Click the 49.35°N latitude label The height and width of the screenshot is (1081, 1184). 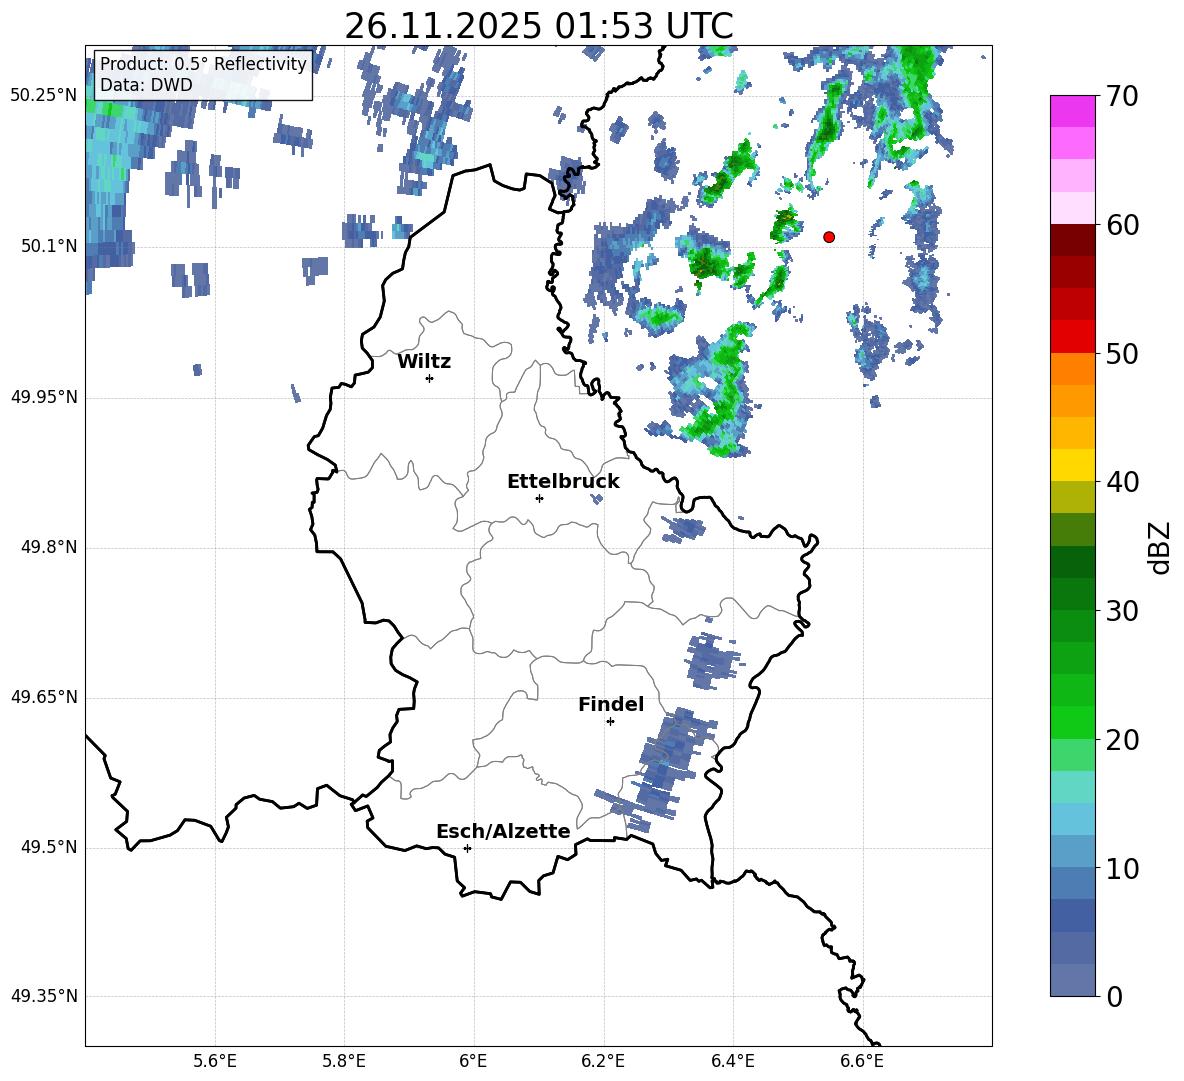click(44, 996)
